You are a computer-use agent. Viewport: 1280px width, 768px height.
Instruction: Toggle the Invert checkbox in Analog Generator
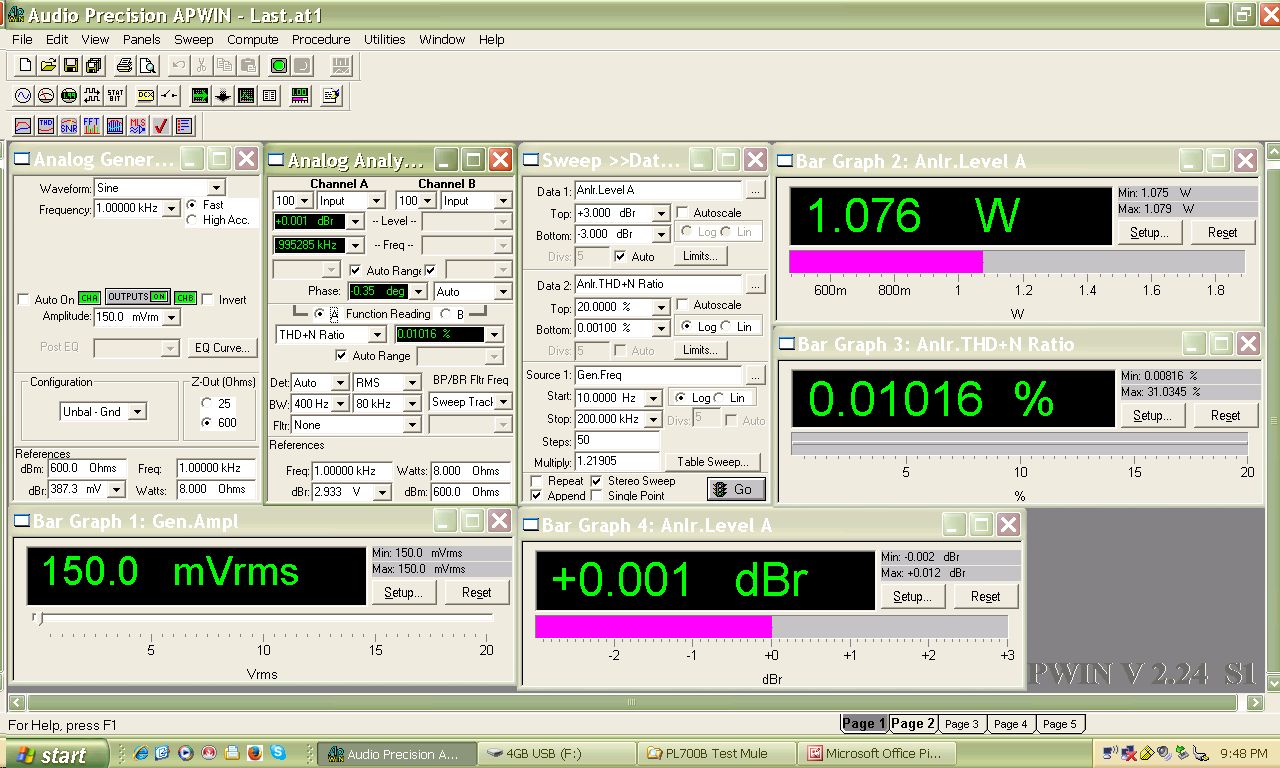click(208, 299)
